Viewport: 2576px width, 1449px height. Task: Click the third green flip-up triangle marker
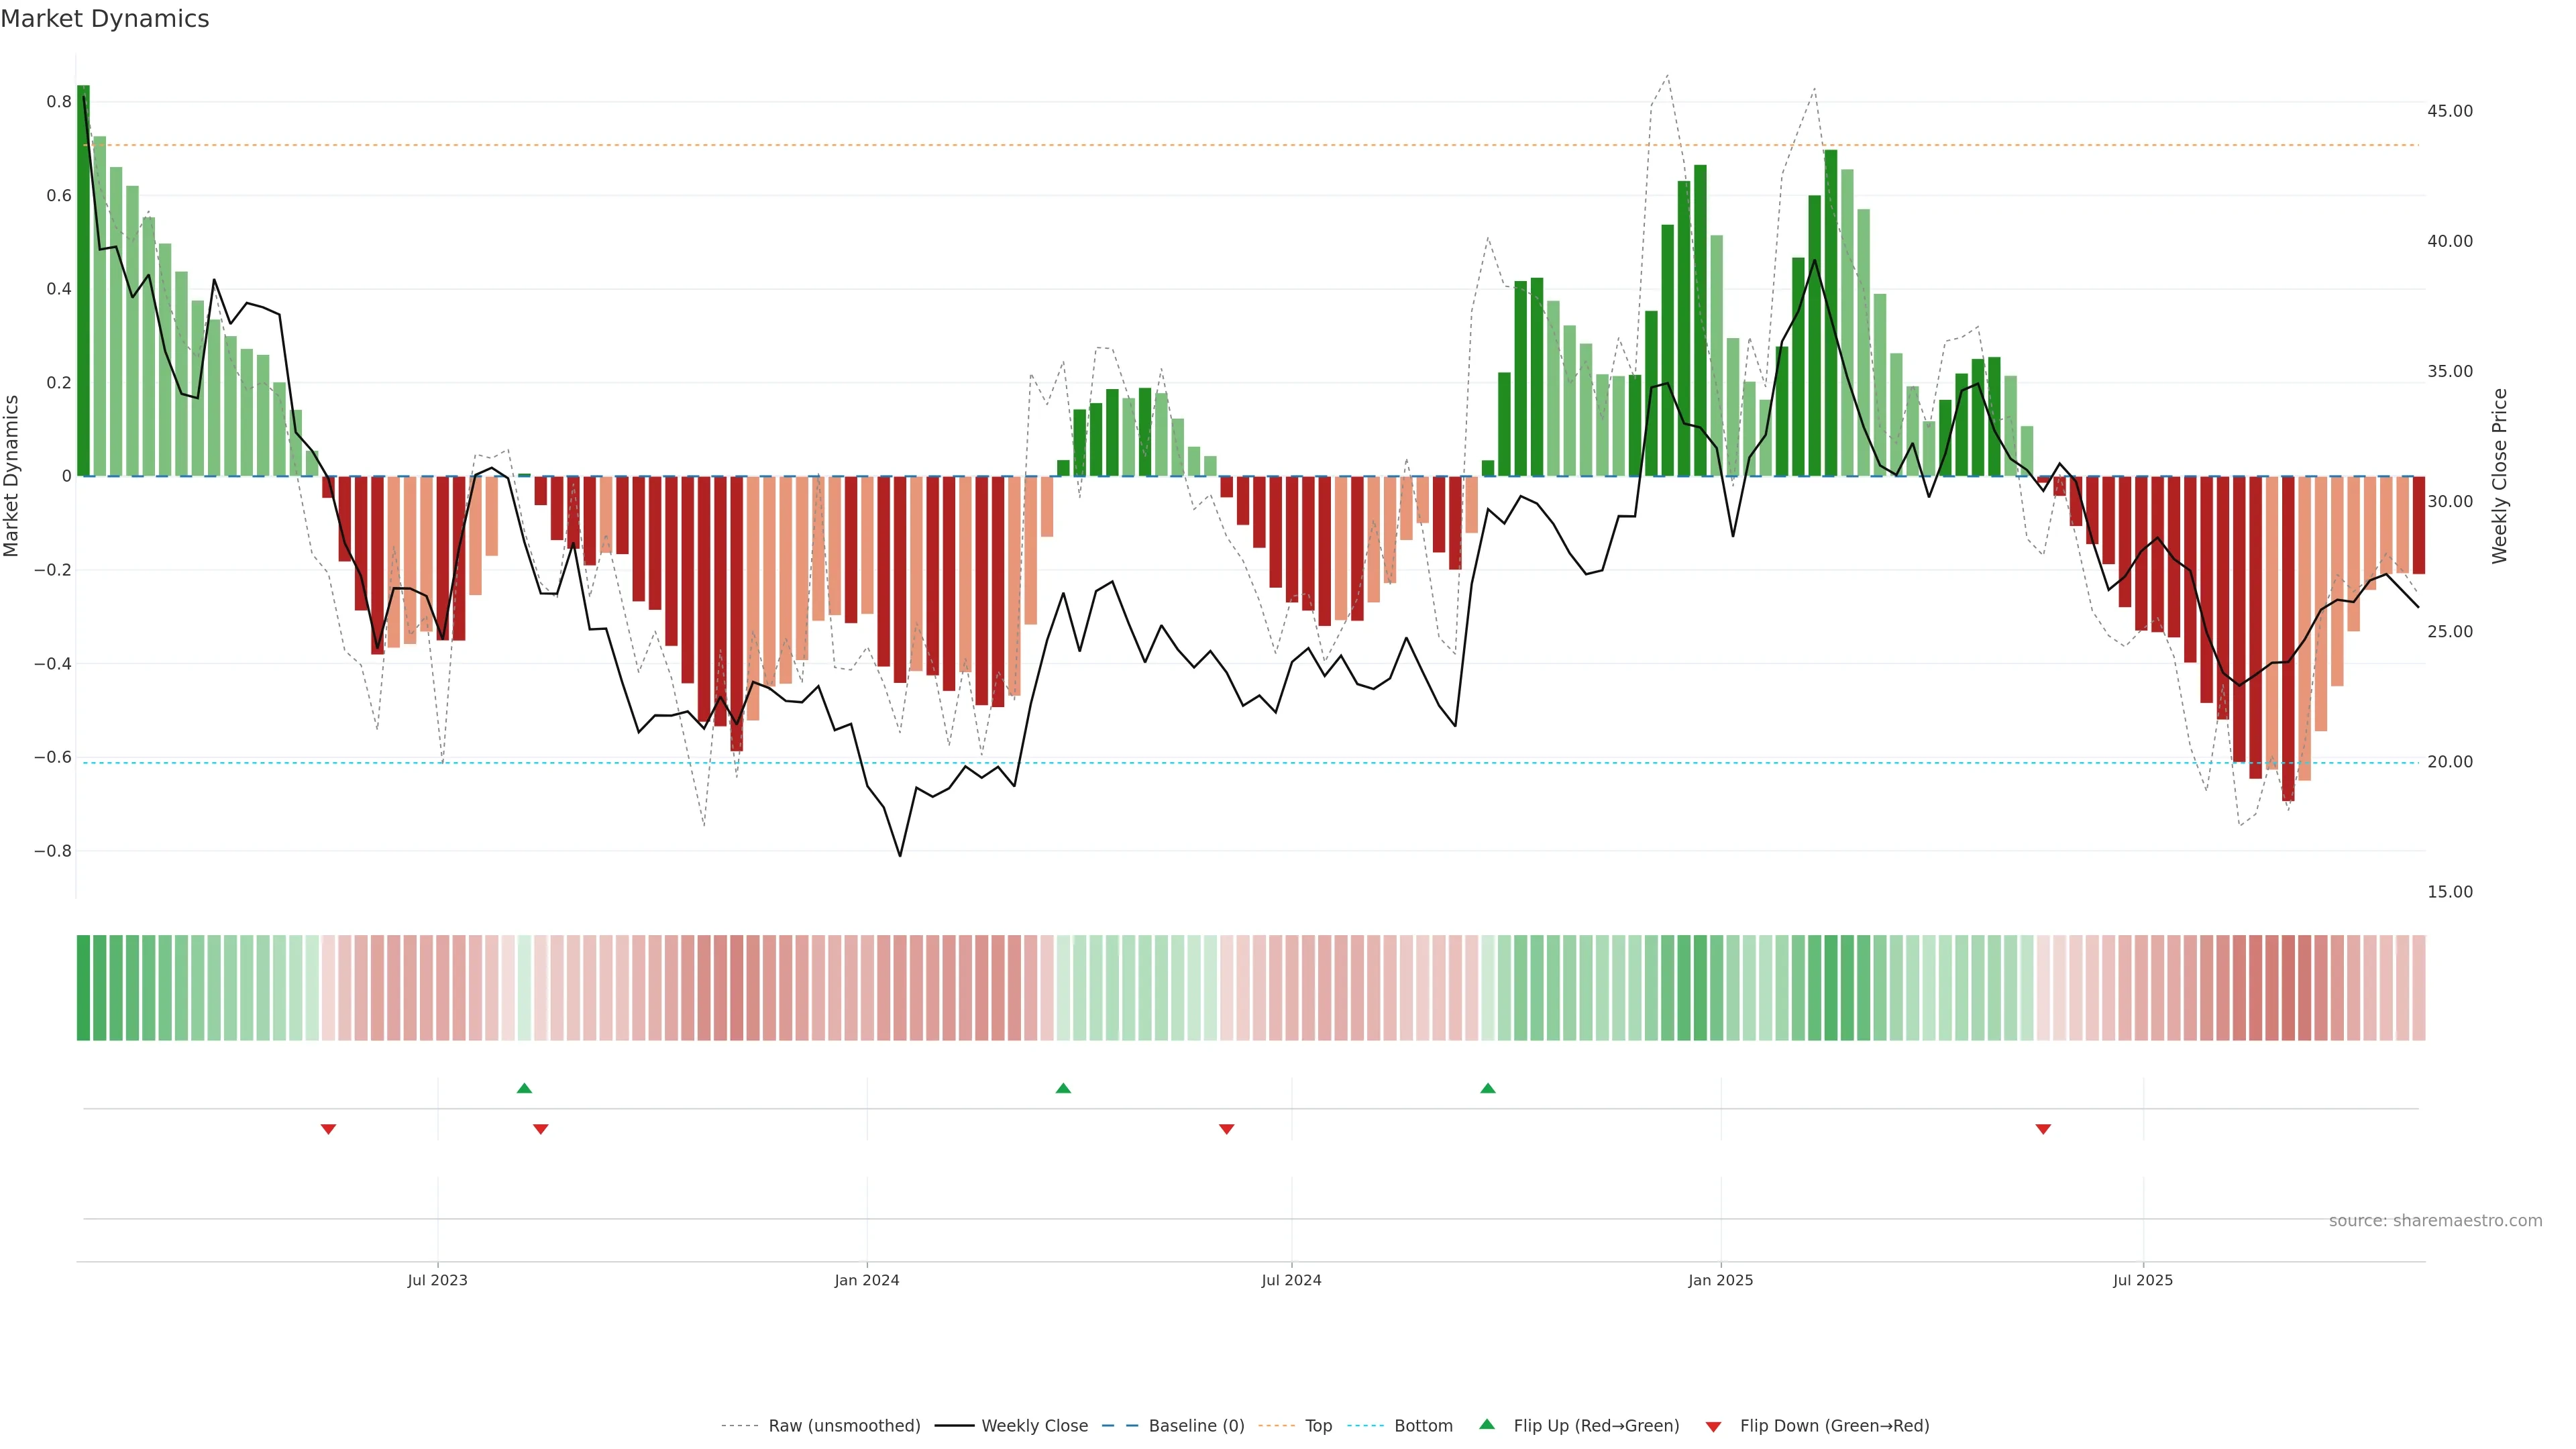point(1488,1088)
